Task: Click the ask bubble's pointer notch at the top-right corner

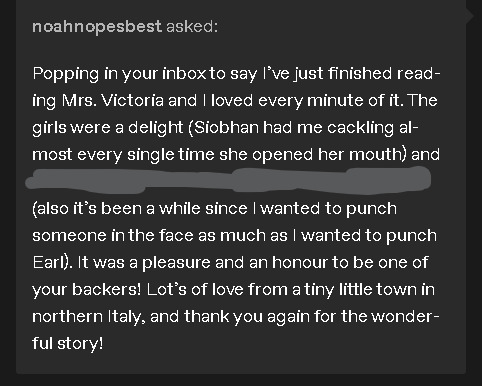Action: coord(470,16)
